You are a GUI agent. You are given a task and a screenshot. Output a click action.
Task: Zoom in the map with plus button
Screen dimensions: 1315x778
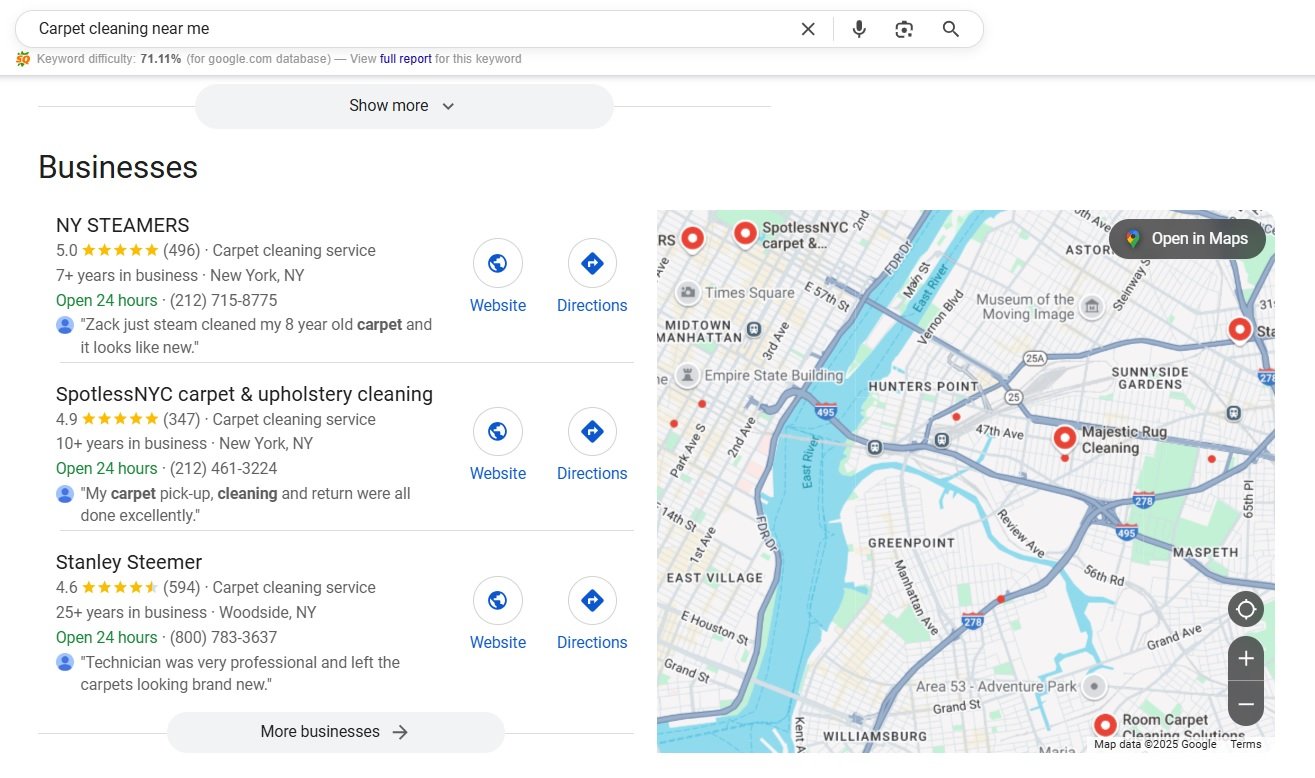[x=1246, y=659]
